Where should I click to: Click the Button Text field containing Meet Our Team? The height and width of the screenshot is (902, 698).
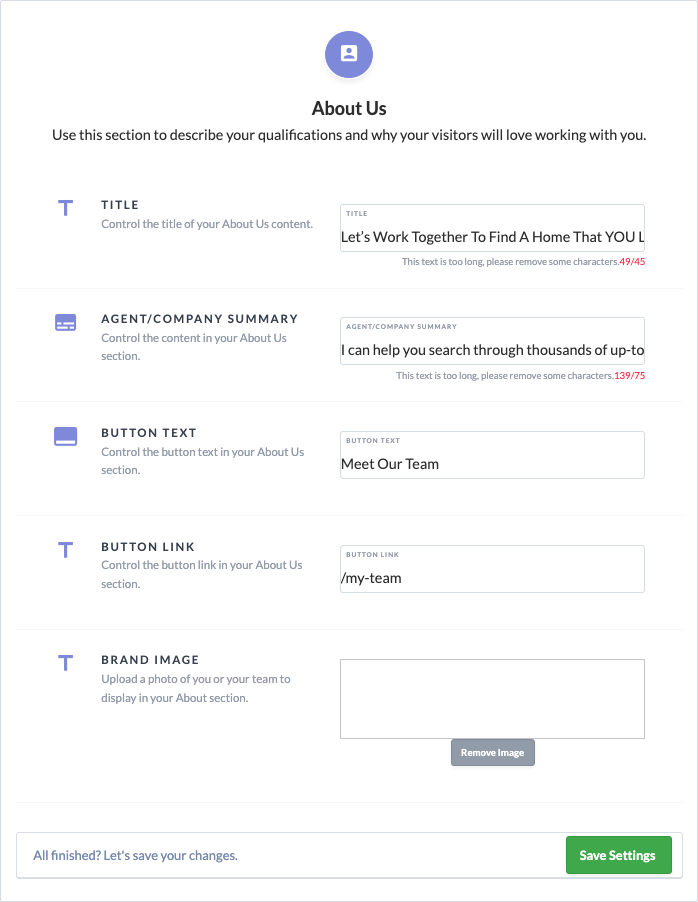point(492,454)
